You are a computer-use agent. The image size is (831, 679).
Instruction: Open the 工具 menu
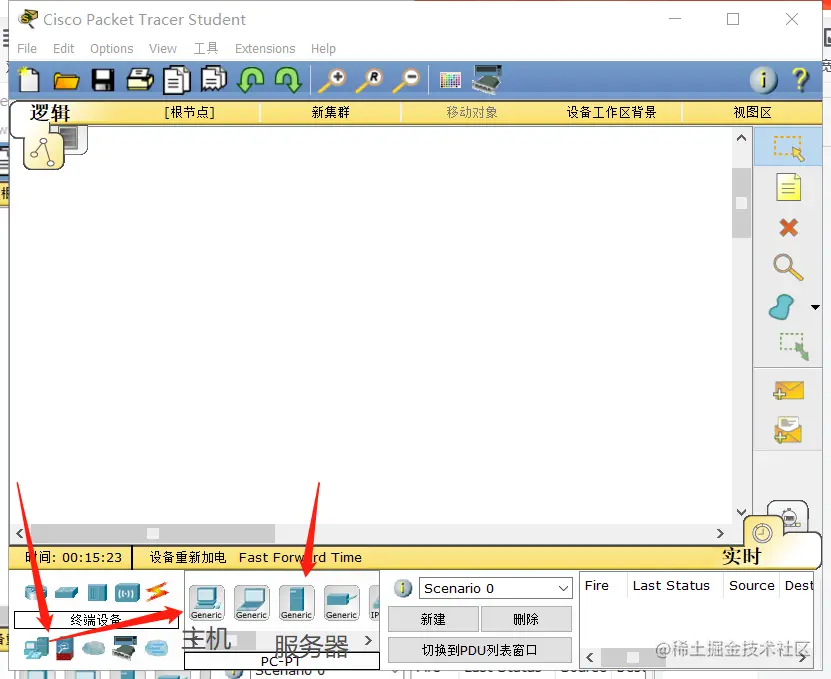tap(206, 48)
